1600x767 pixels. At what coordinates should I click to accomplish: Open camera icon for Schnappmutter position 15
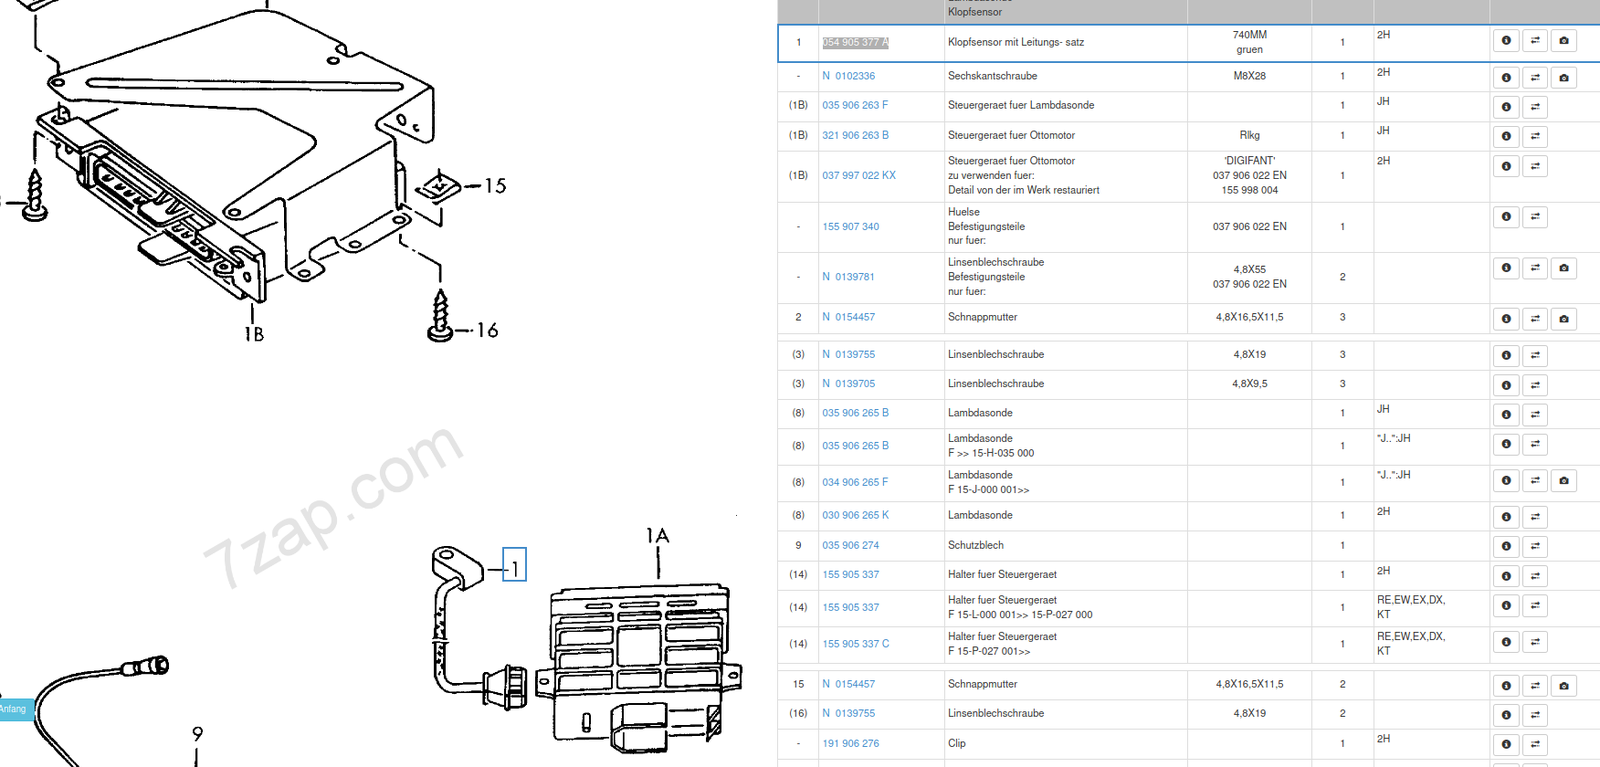pyautogui.click(x=1564, y=686)
